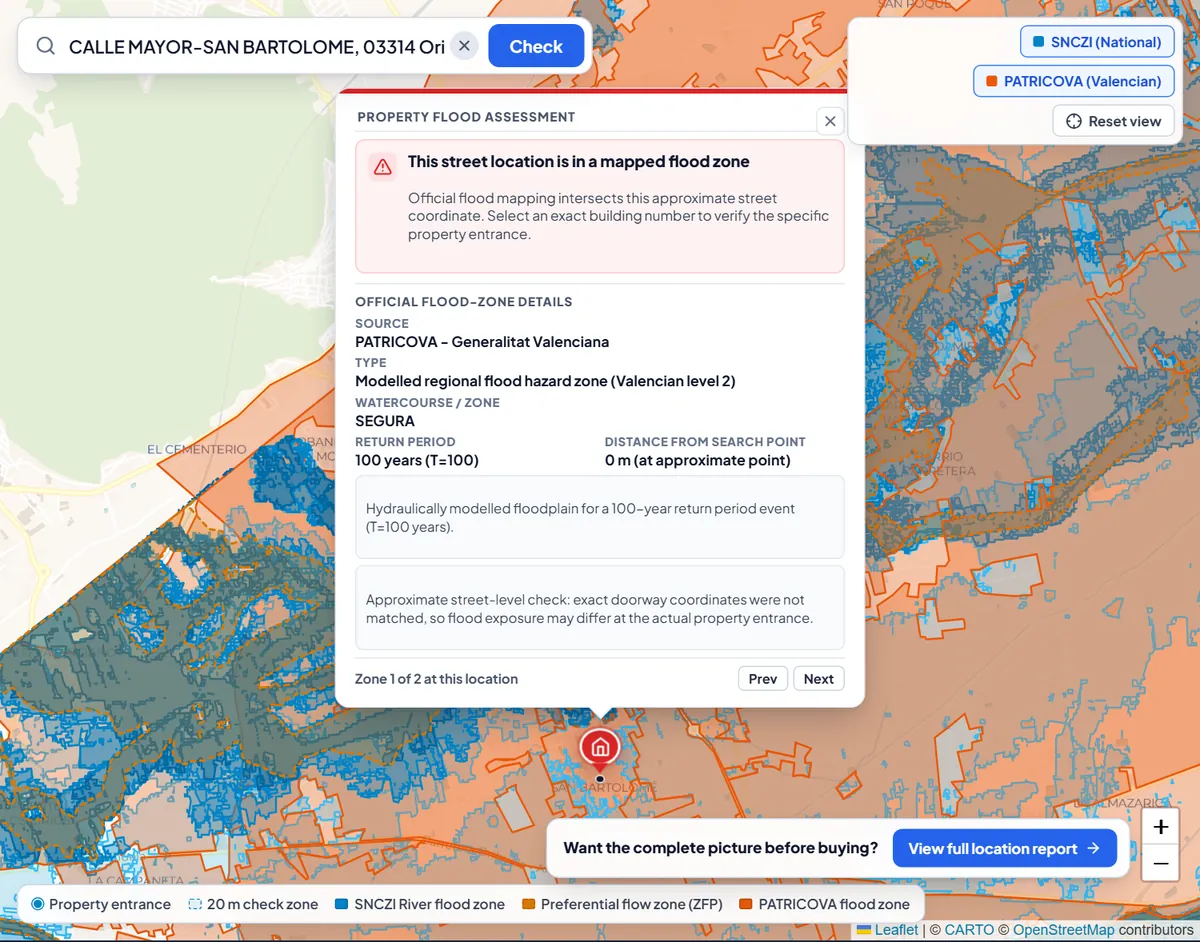Click the 'EL CEMENTERIO' map label

(196, 450)
